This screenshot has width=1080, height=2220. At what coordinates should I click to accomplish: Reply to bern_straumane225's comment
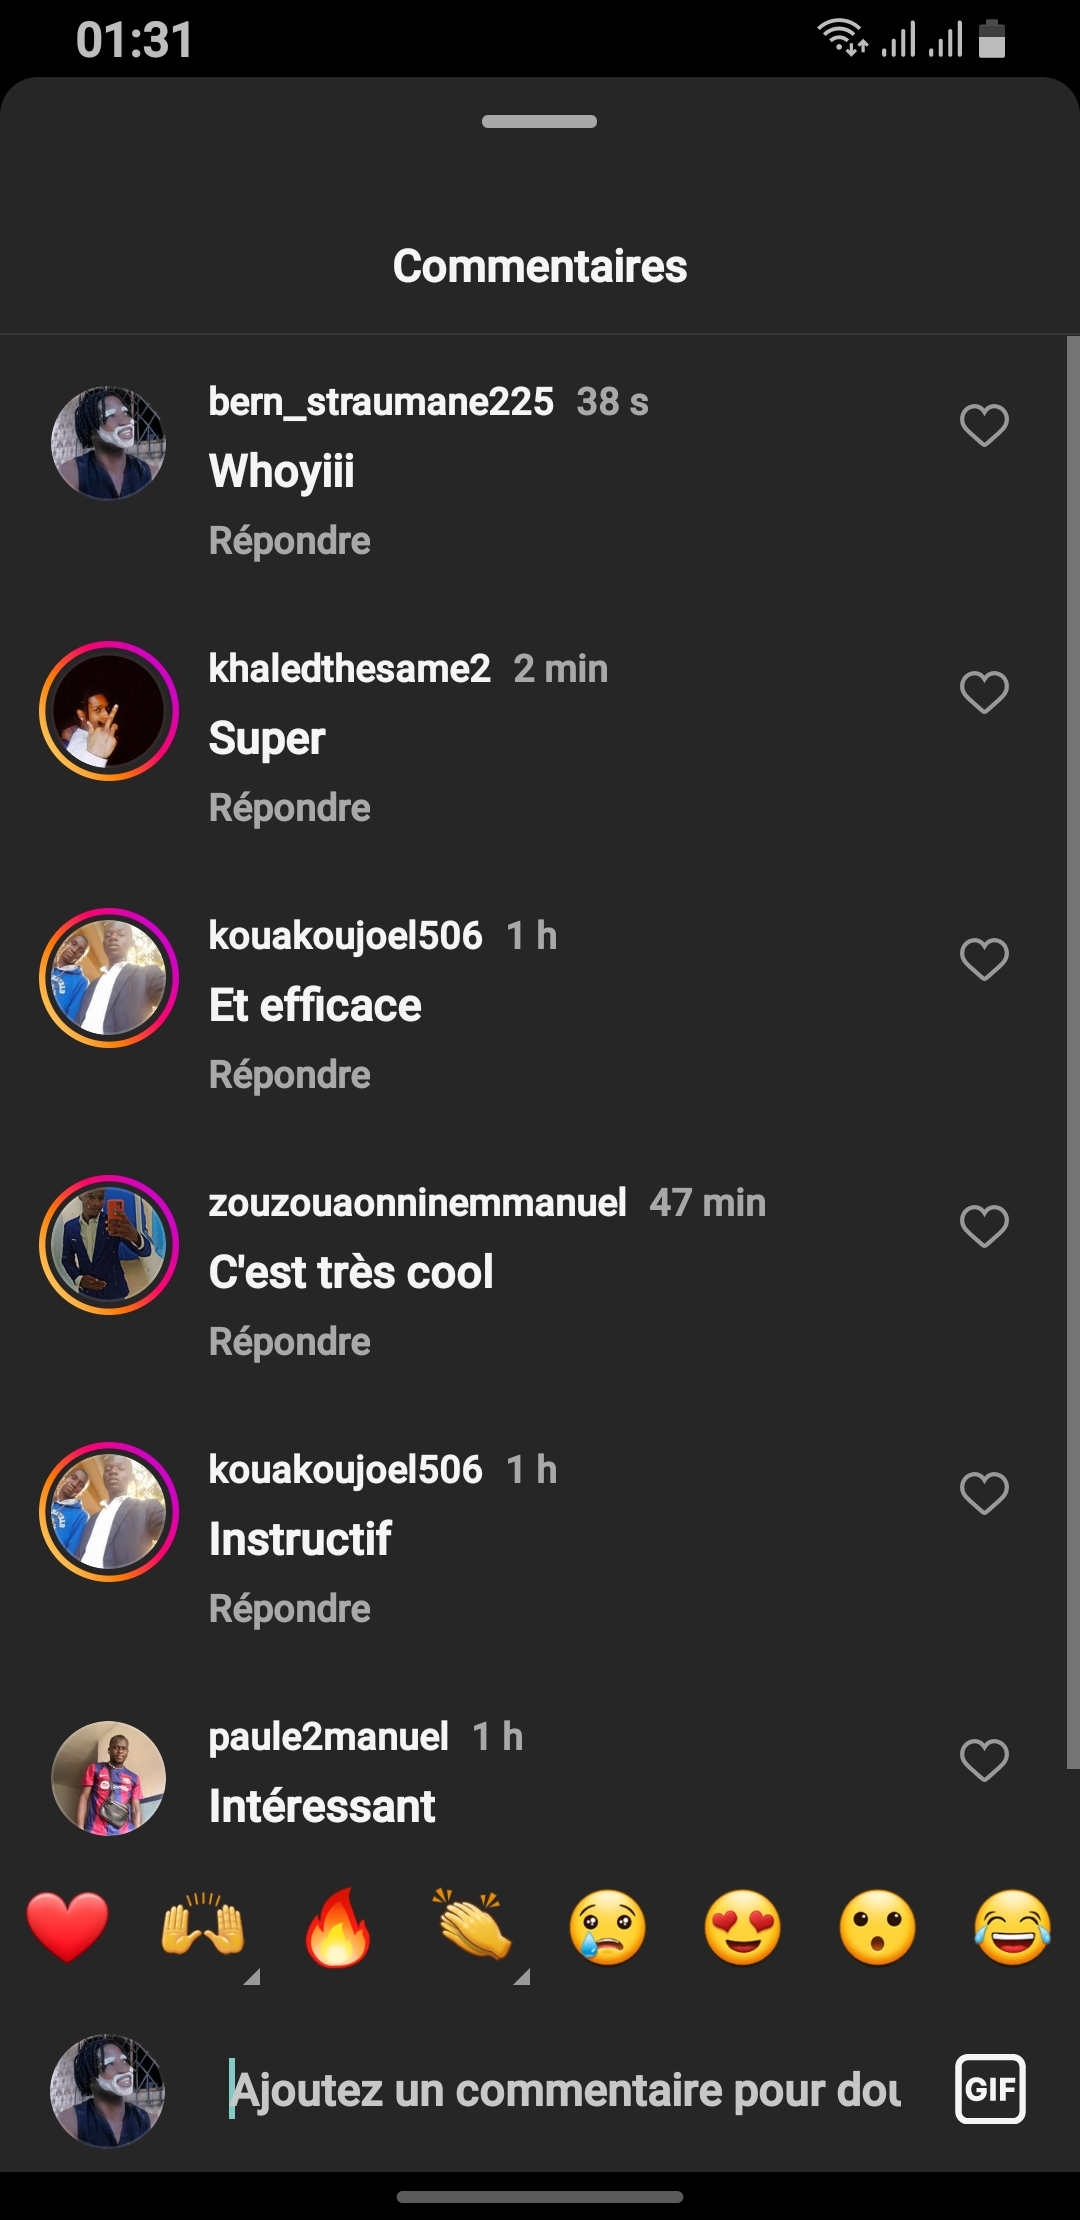289,541
